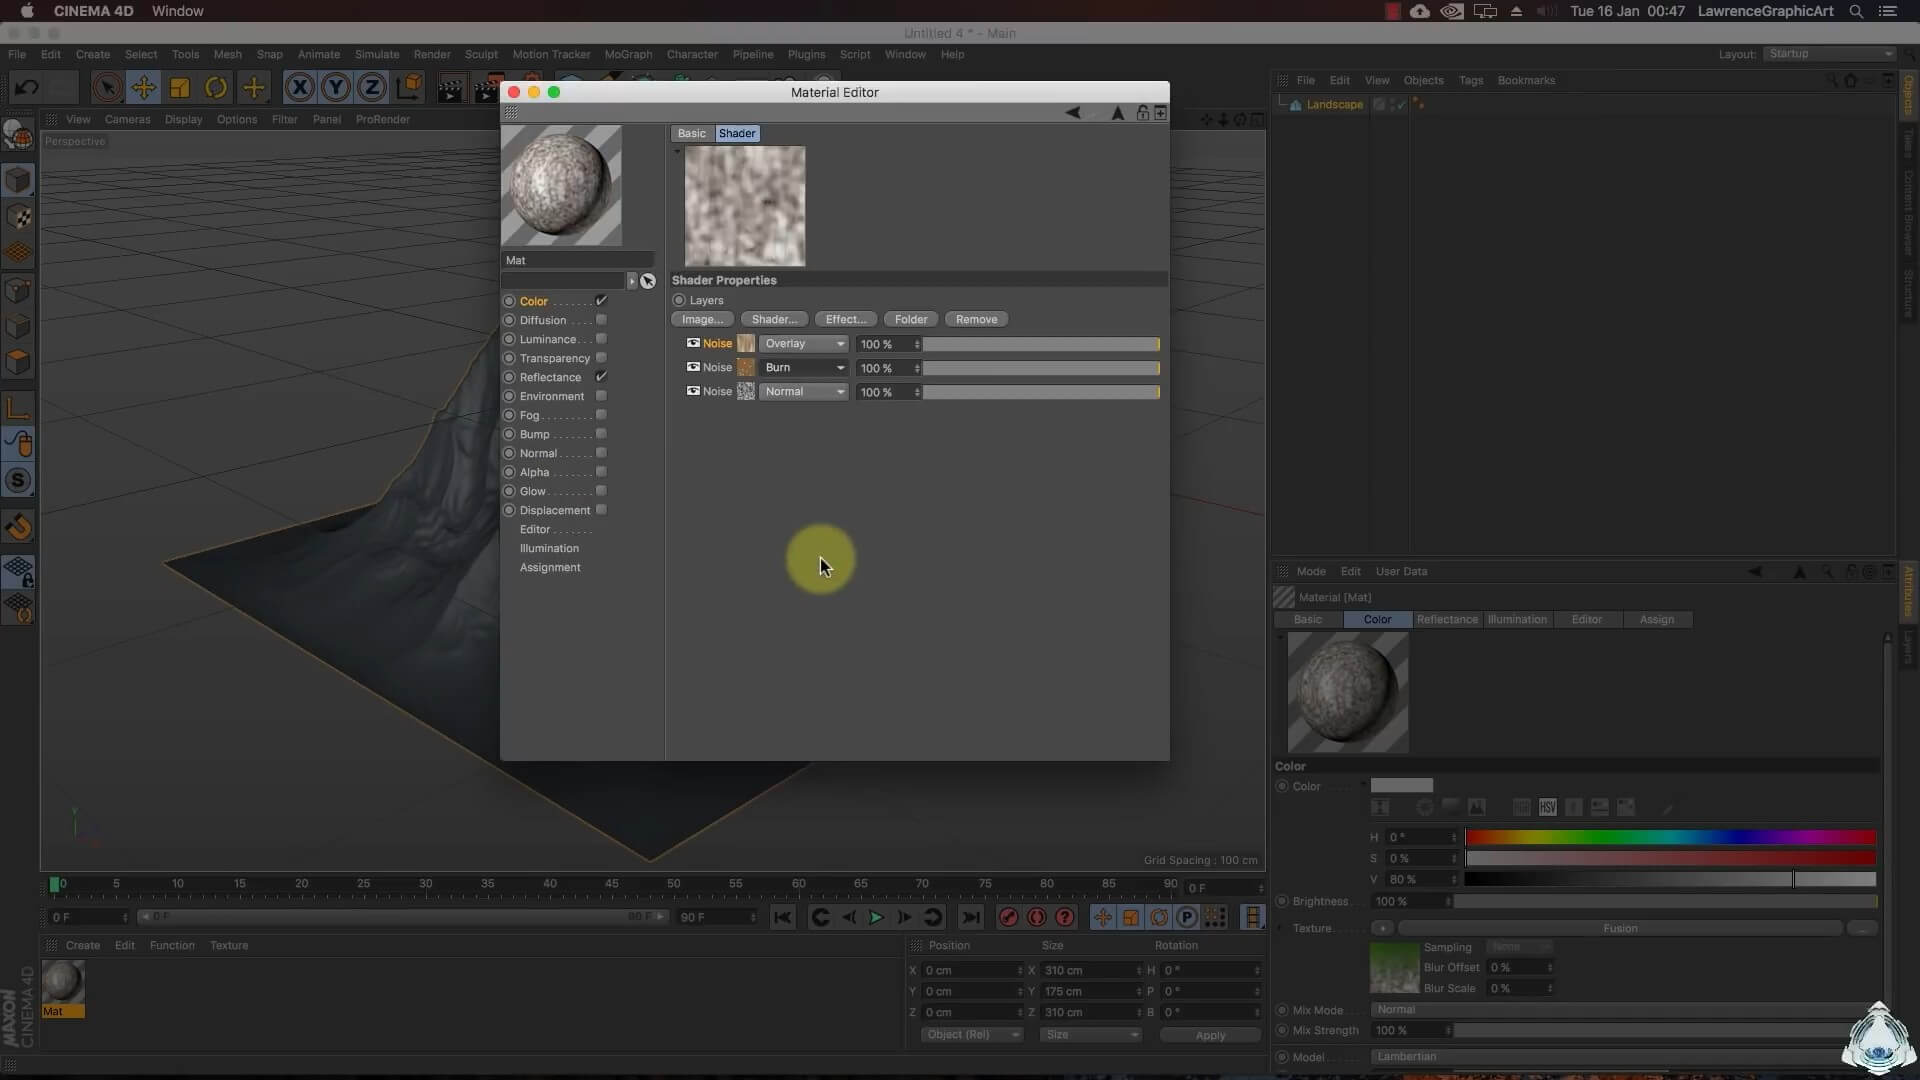
Task: Disable the Reflectance channel checkbox
Action: [601, 377]
